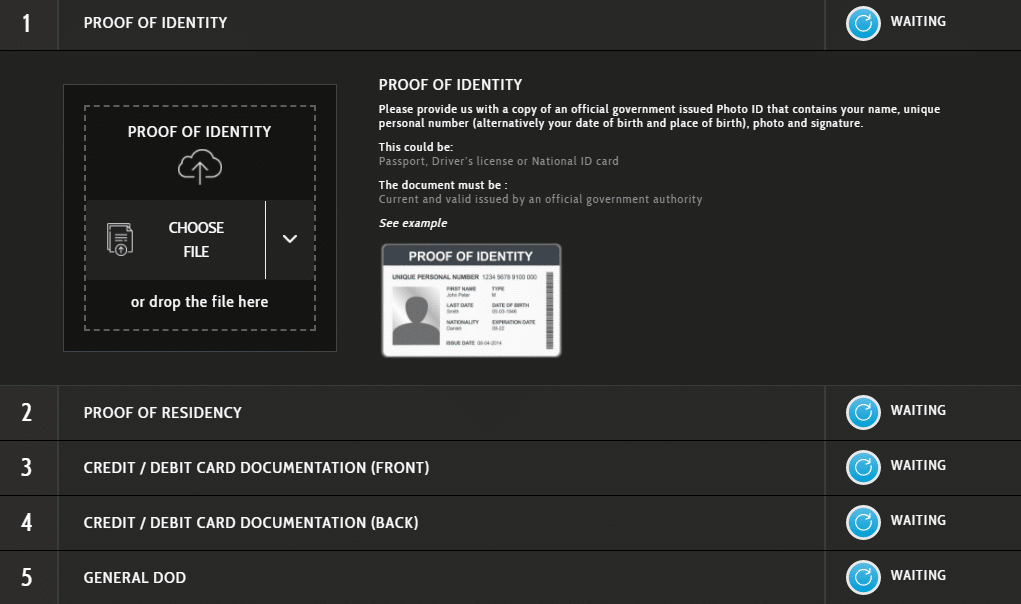The image size is (1021, 604).
Task: Click step number 5
Action: [27, 578]
